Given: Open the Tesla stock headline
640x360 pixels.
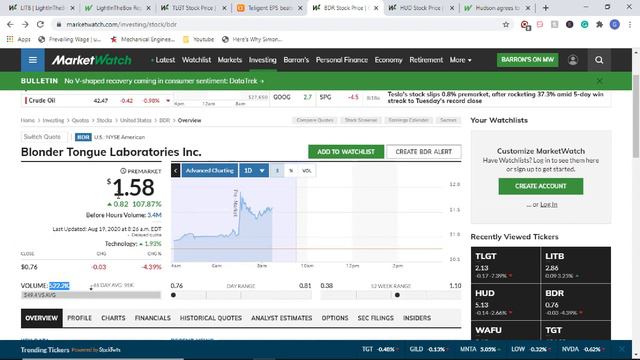Looking at the screenshot, I should tap(495, 98).
